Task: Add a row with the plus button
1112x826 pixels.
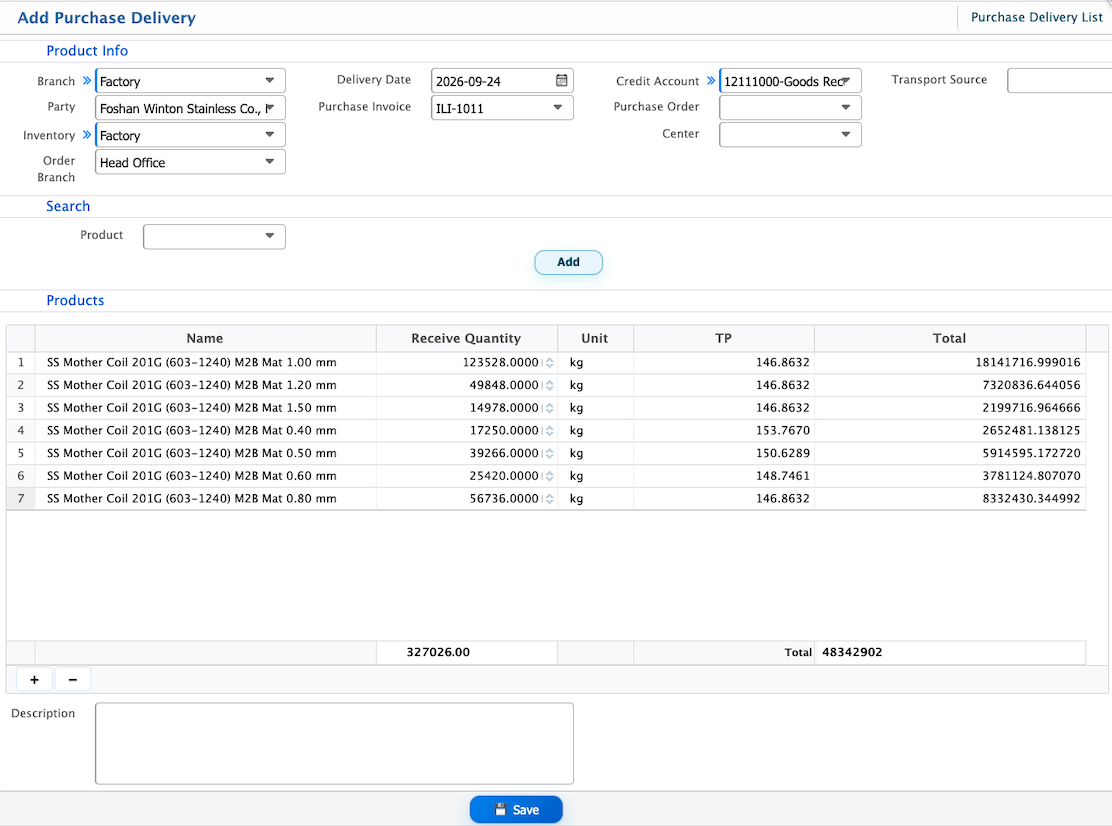Action: coord(34,680)
